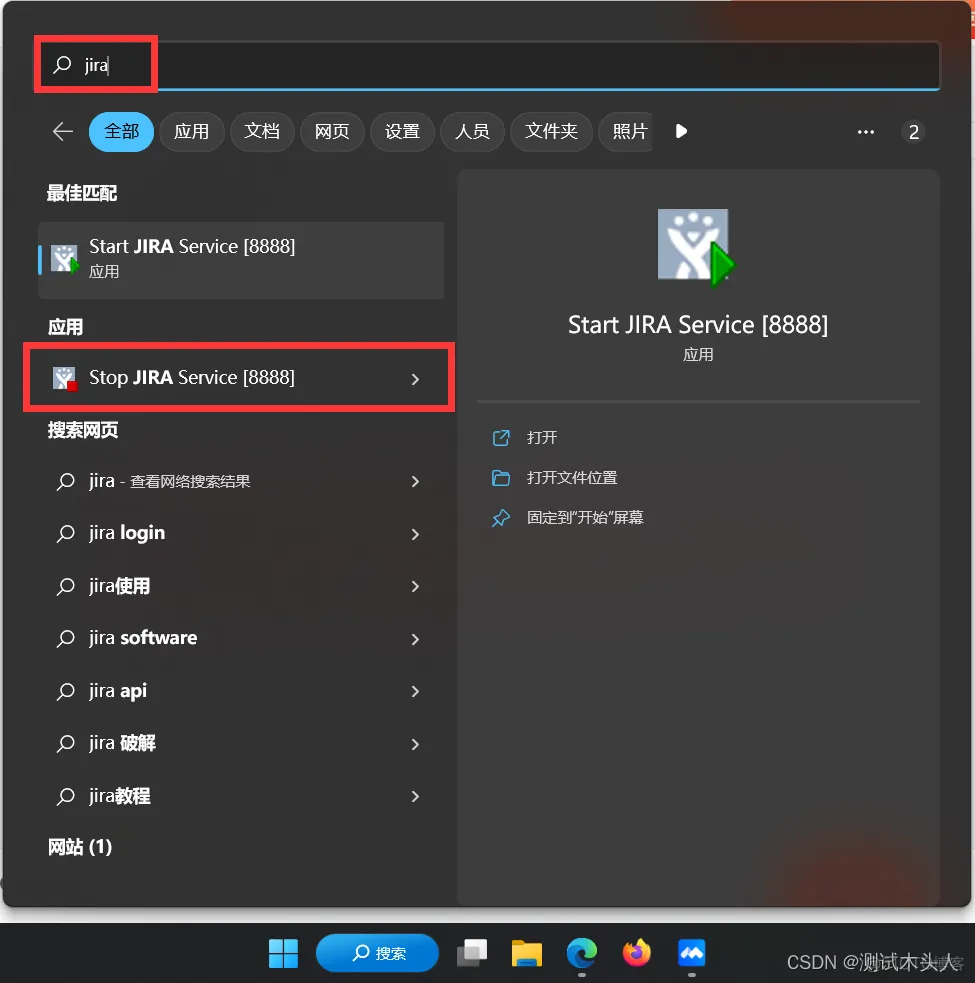Click search icon beside jira software
975x983 pixels.
65,638
